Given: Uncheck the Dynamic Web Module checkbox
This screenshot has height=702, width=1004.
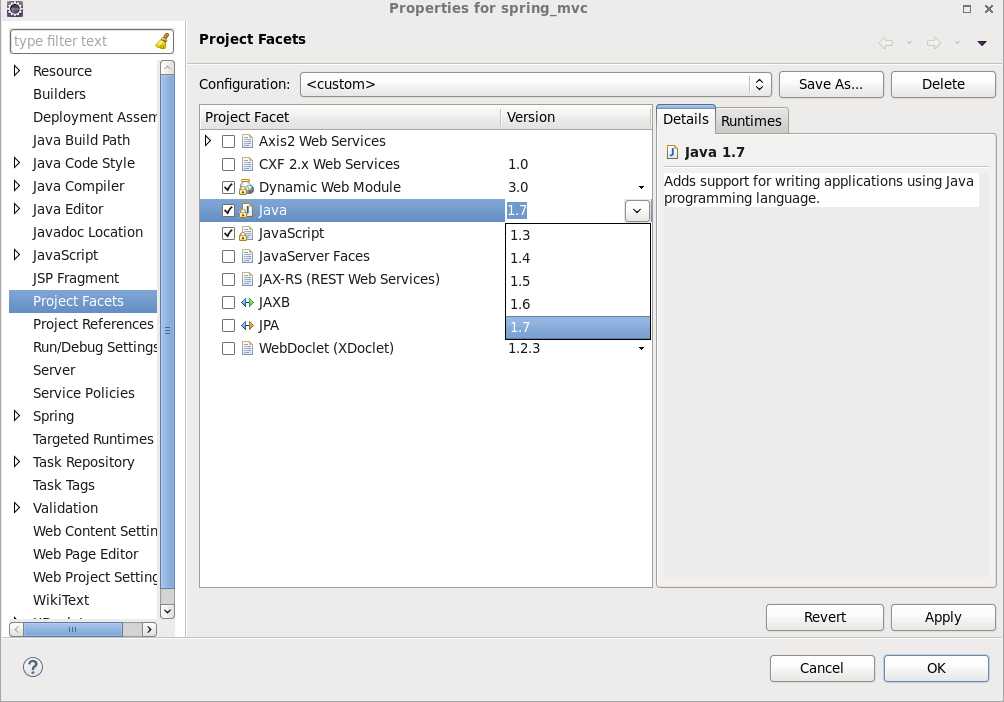Looking at the screenshot, I should coord(228,187).
